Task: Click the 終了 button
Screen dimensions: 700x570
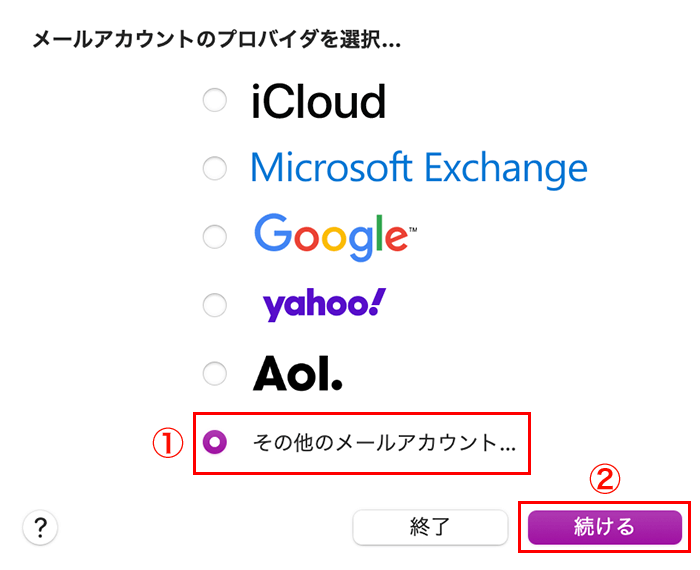Action: (430, 527)
